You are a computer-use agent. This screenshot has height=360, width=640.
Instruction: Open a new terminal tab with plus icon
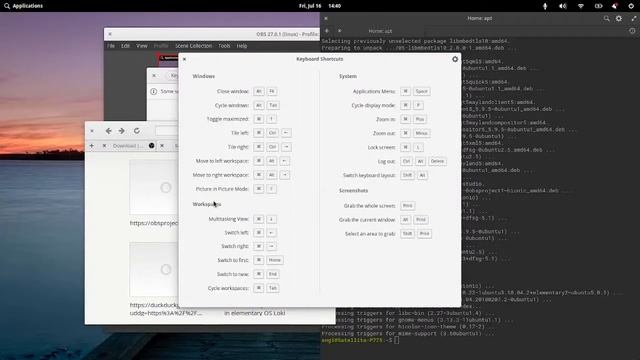pos(327,31)
